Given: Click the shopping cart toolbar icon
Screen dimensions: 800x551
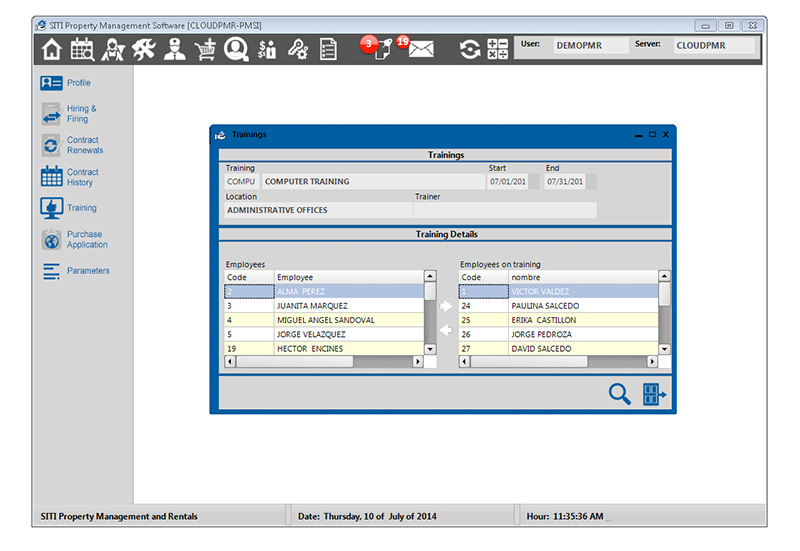Looking at the screenshot, I should click(205, 49).
